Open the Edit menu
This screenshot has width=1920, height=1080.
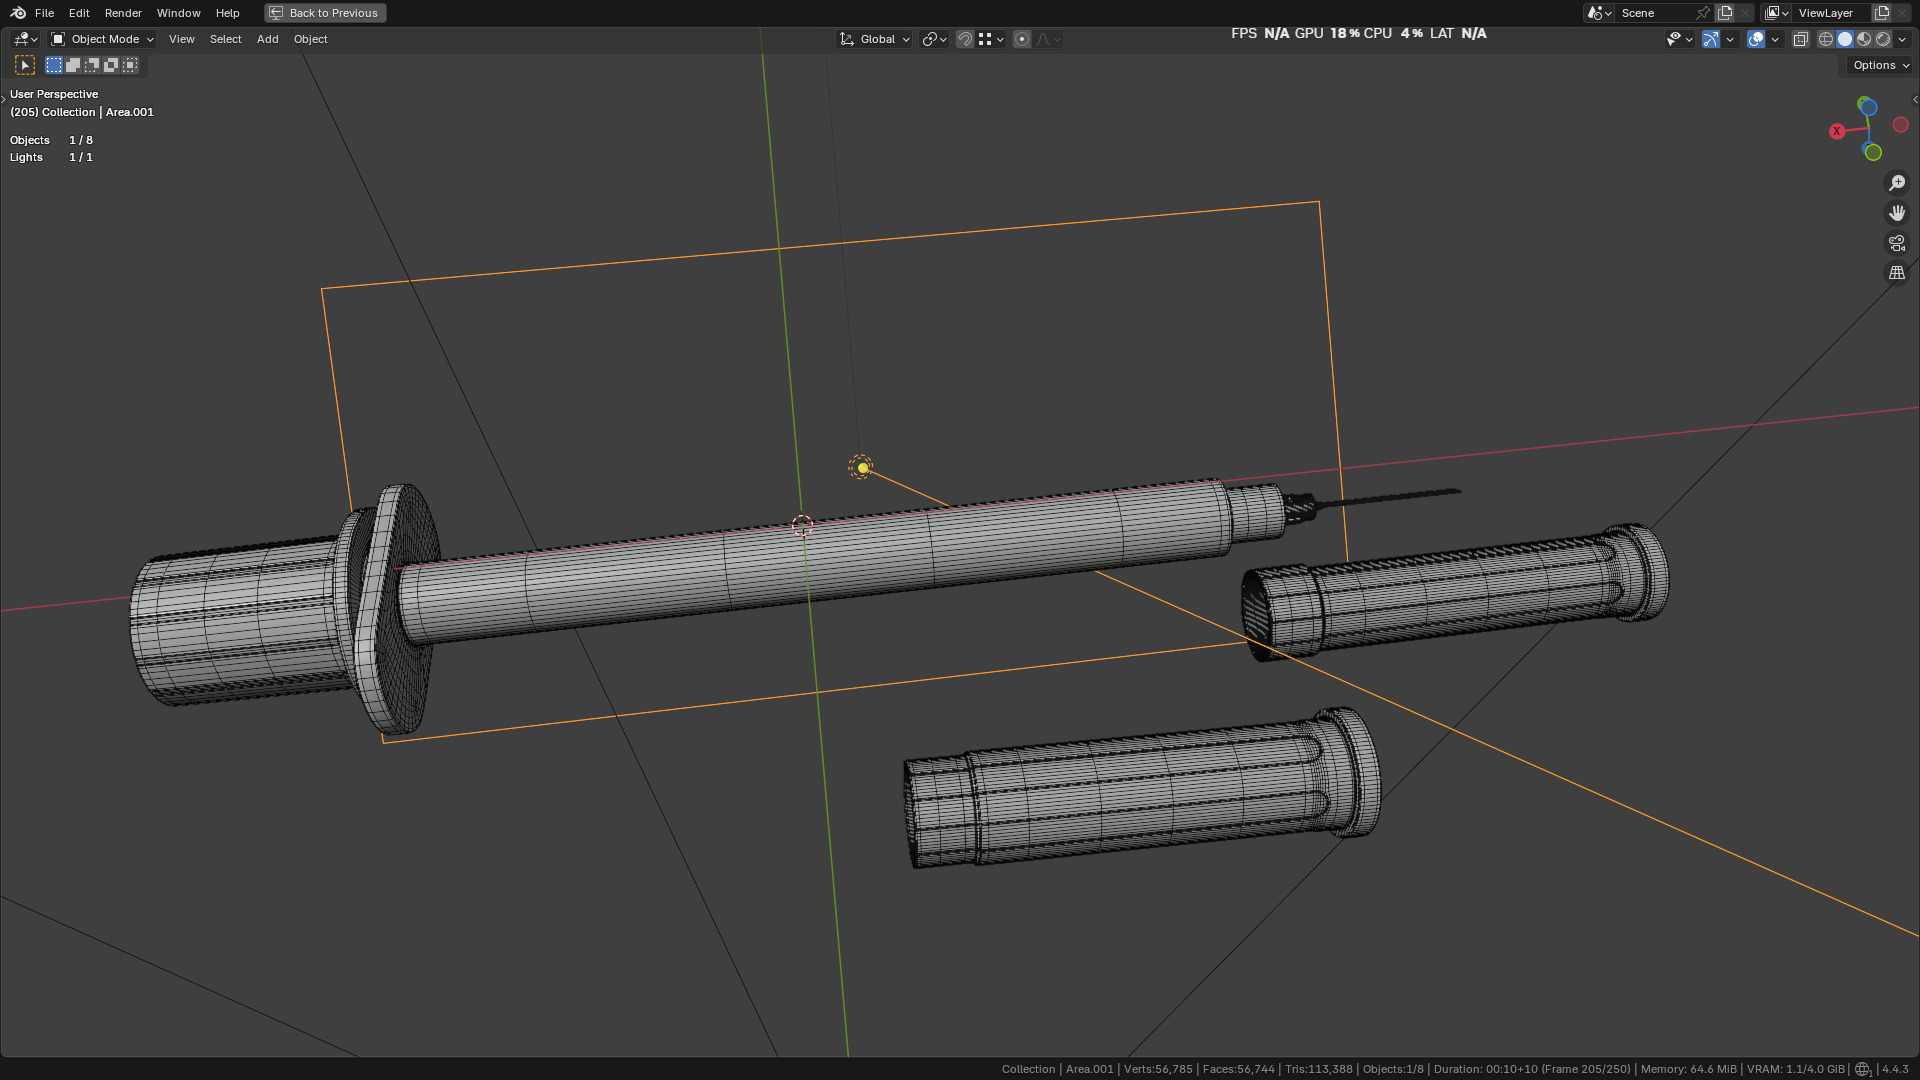tap(79, 13)
